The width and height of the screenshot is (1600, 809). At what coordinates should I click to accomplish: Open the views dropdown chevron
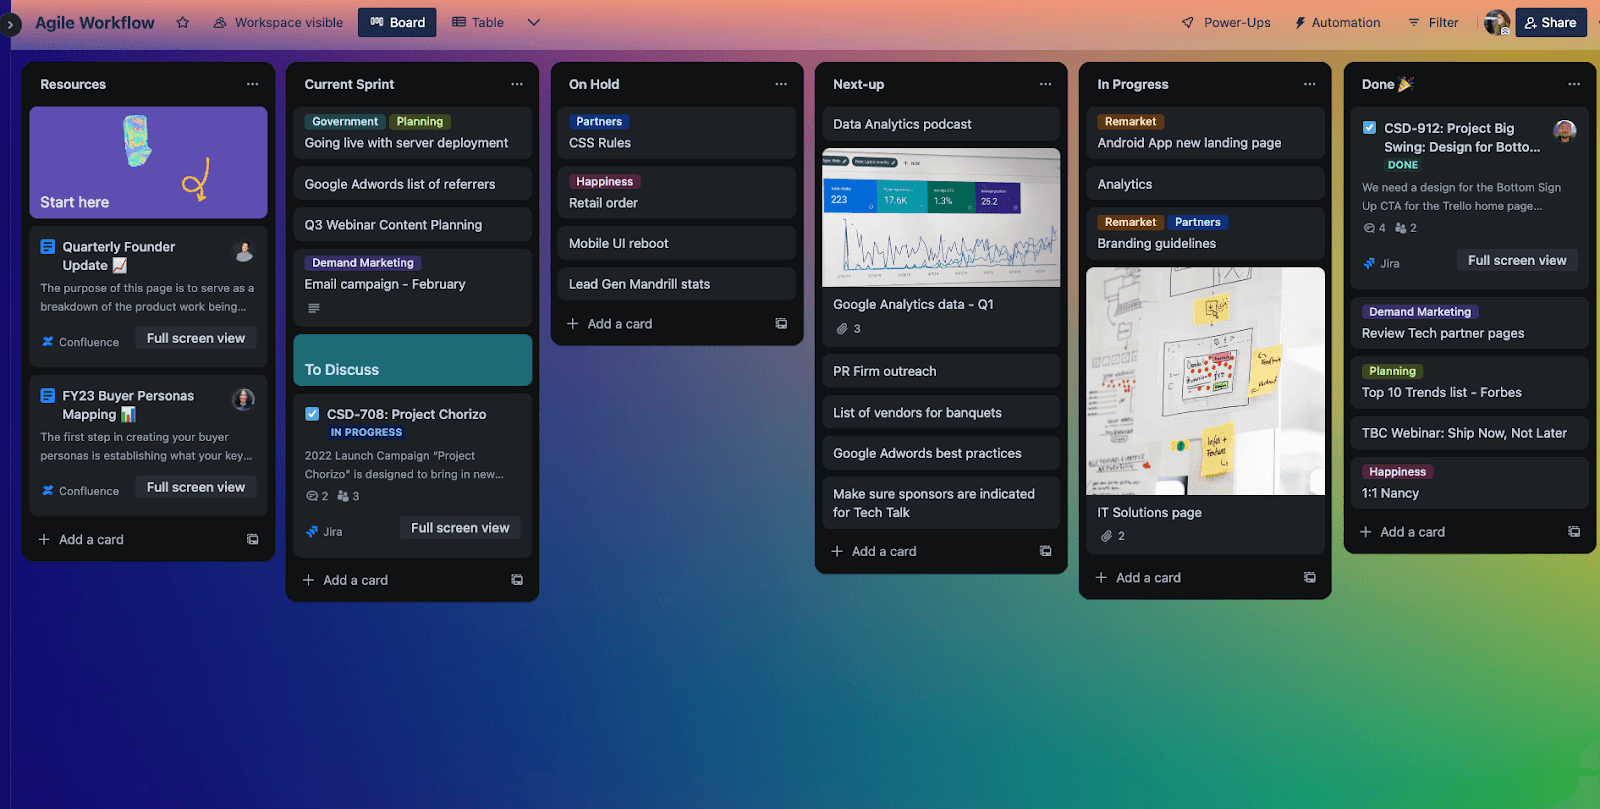(534, 22)
